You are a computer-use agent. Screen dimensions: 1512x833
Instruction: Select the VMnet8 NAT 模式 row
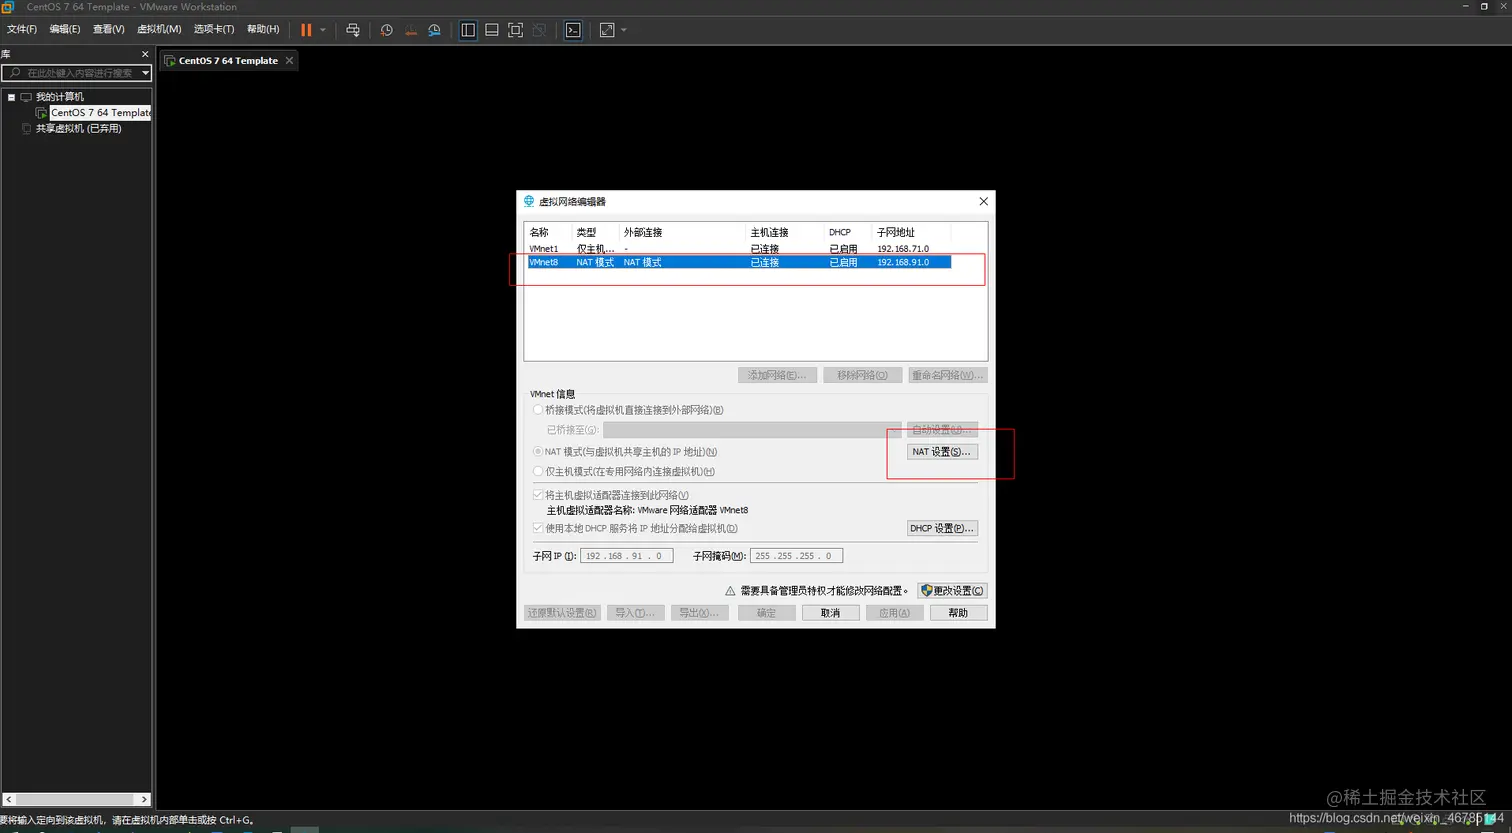click(739, 262)
